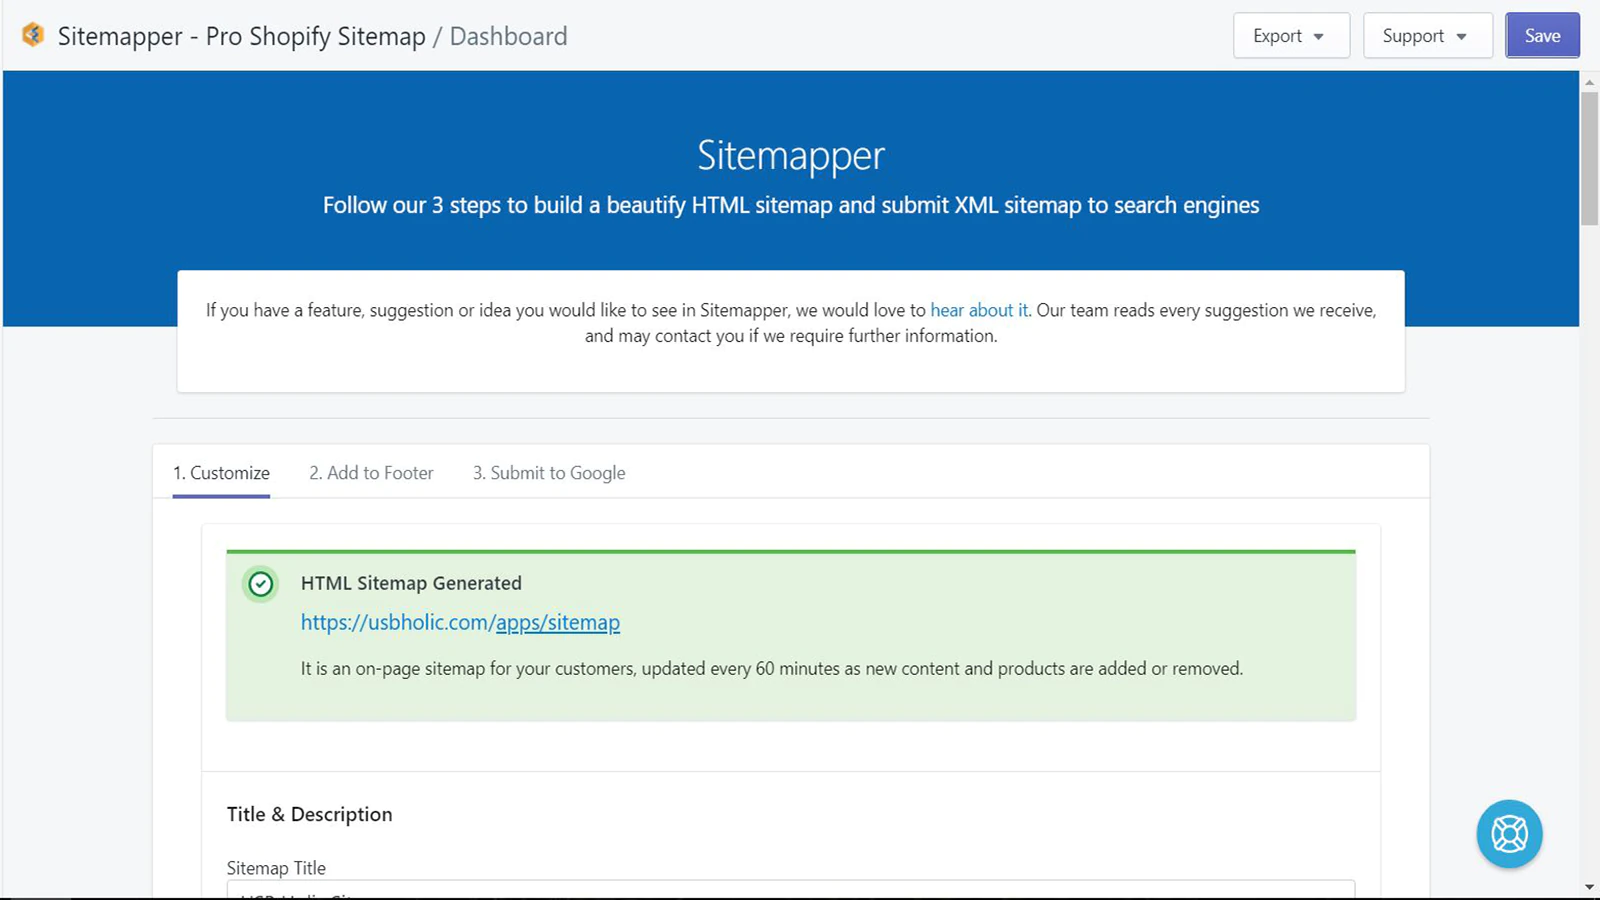
Task: Select the "1. Customize" tab
Action: [221, 473]
